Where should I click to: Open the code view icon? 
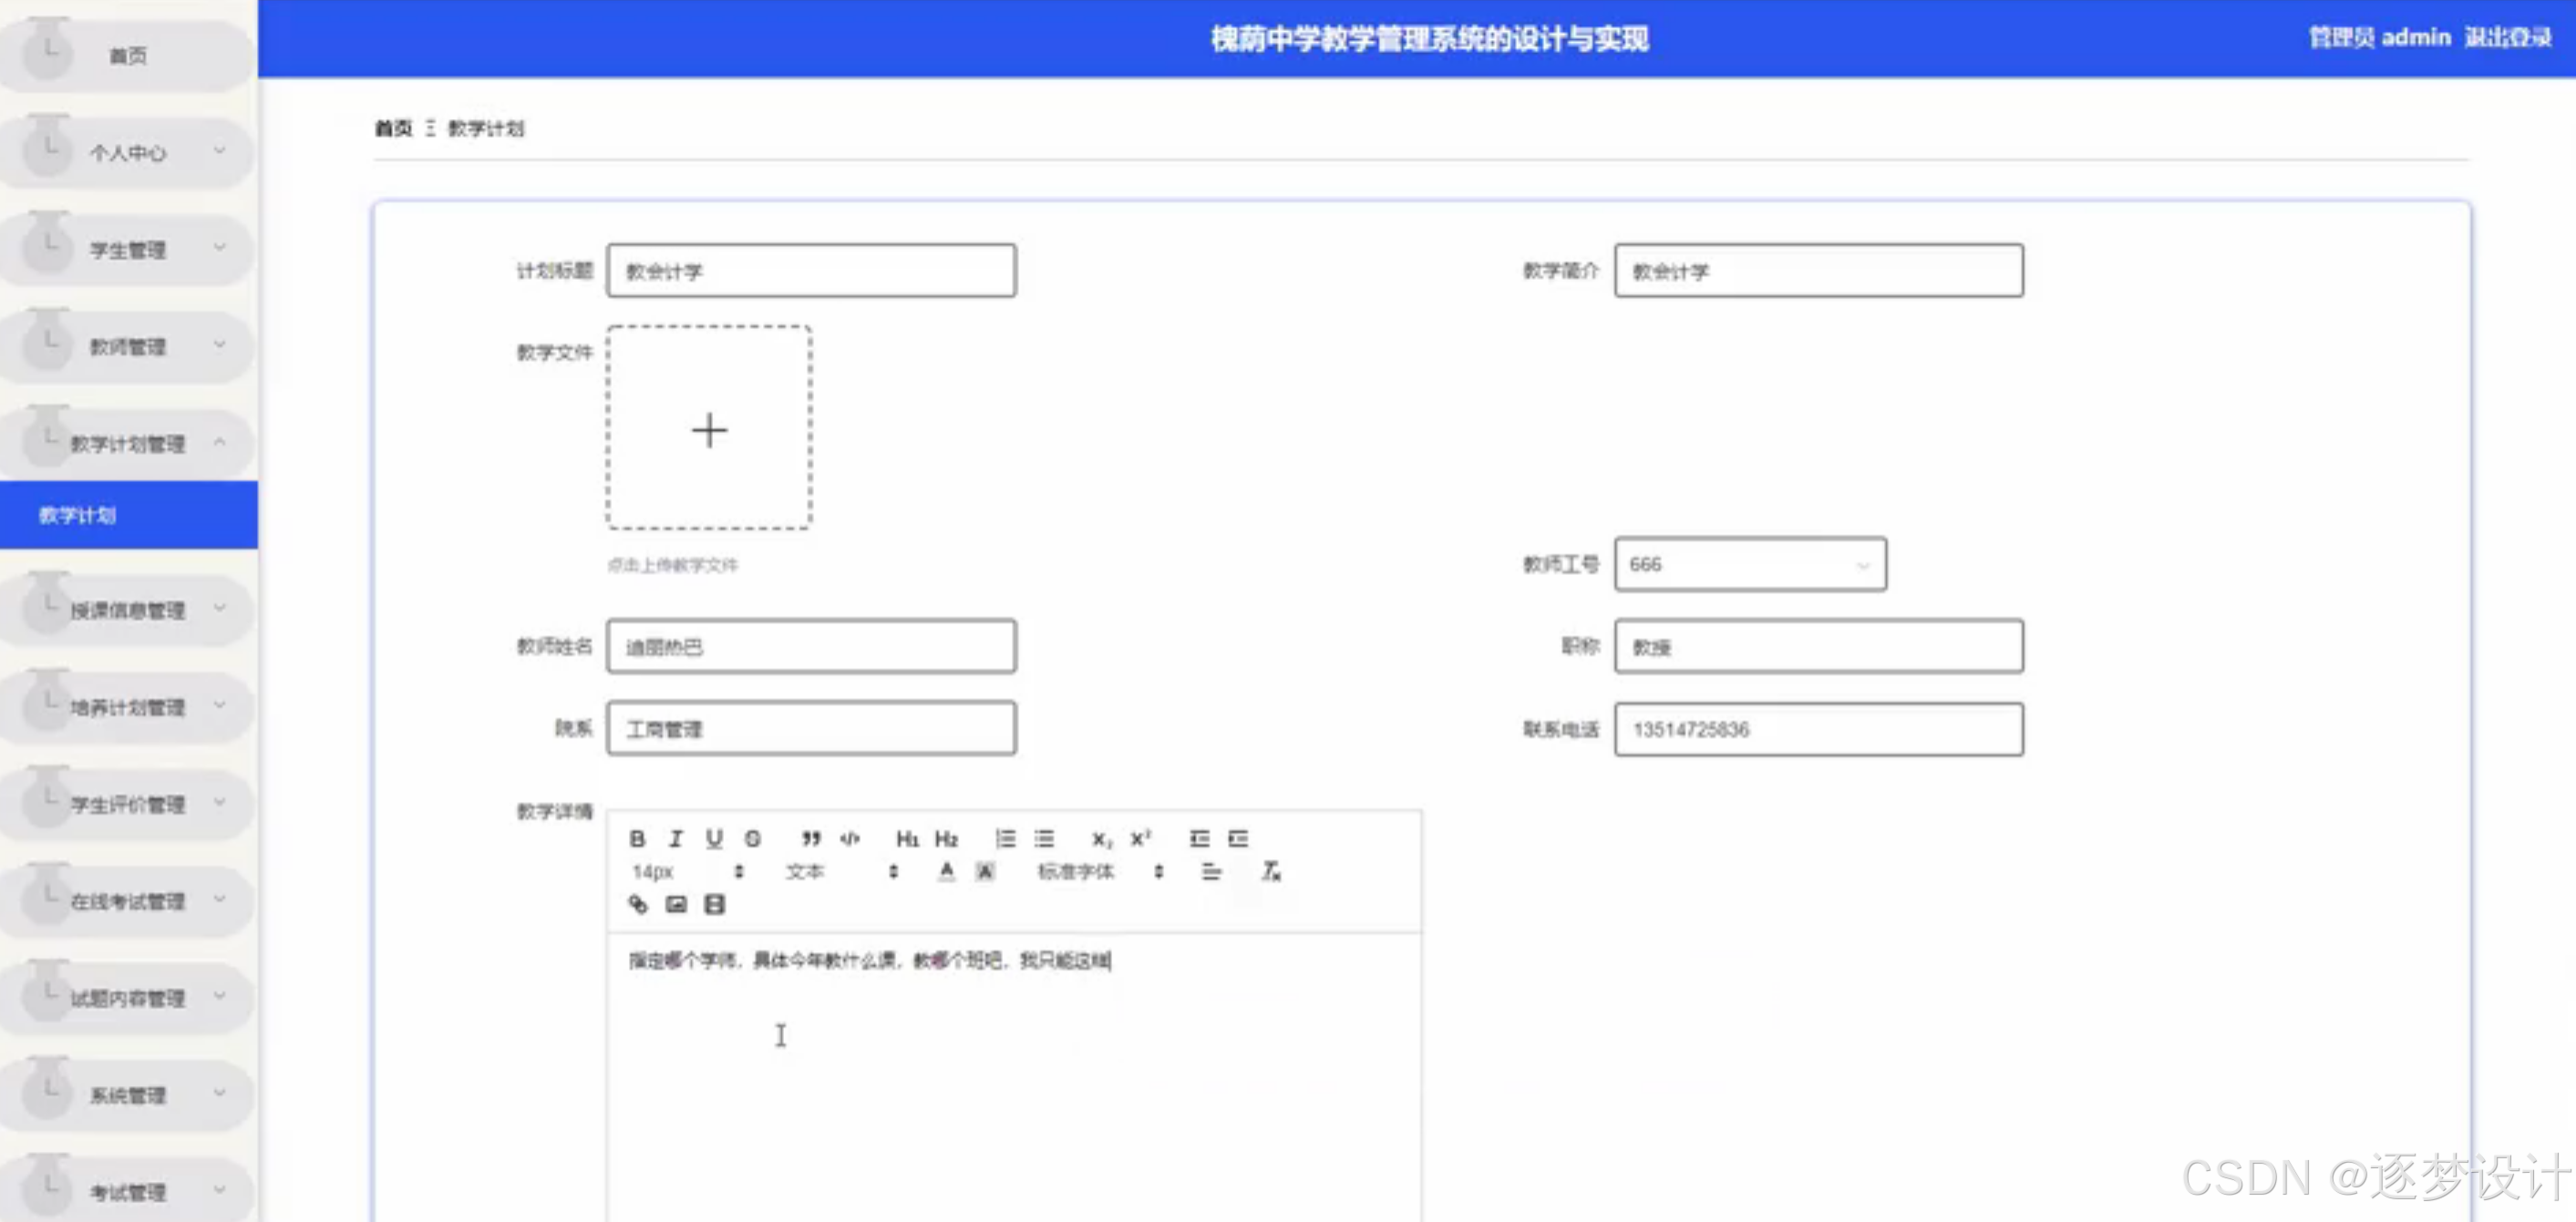coord(851,838)
